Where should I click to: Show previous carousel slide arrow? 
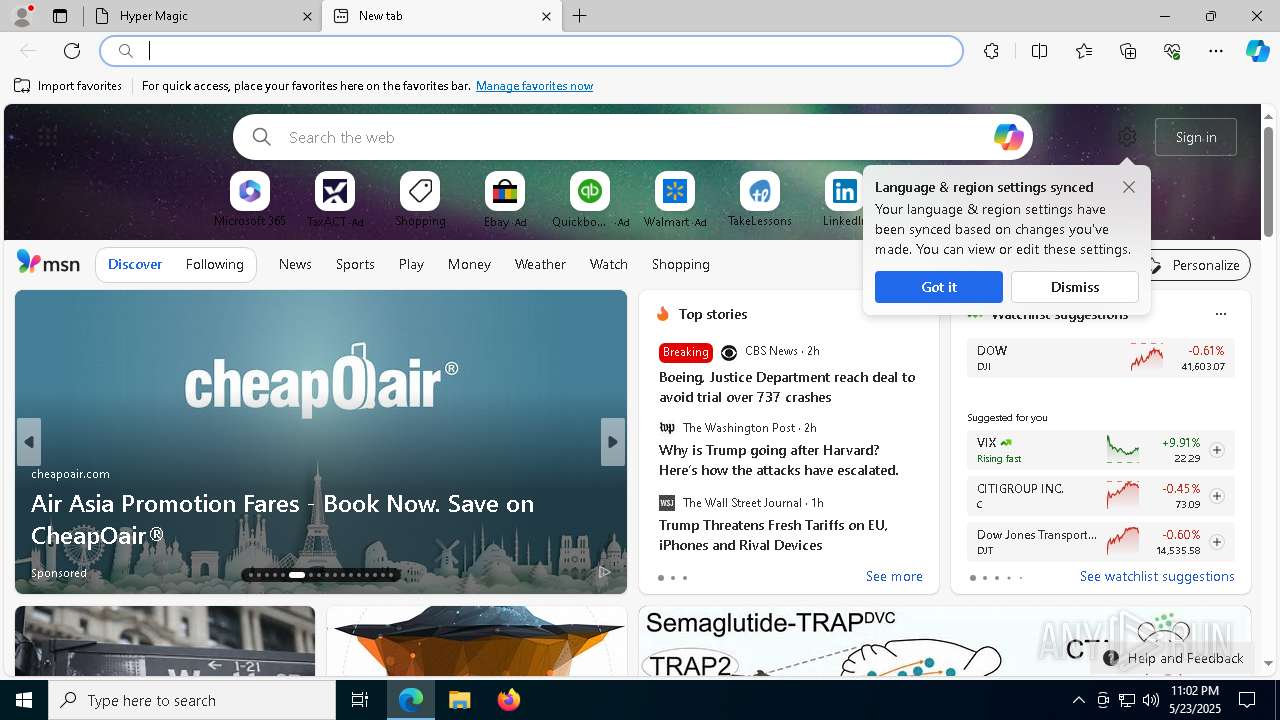point(29,442)
